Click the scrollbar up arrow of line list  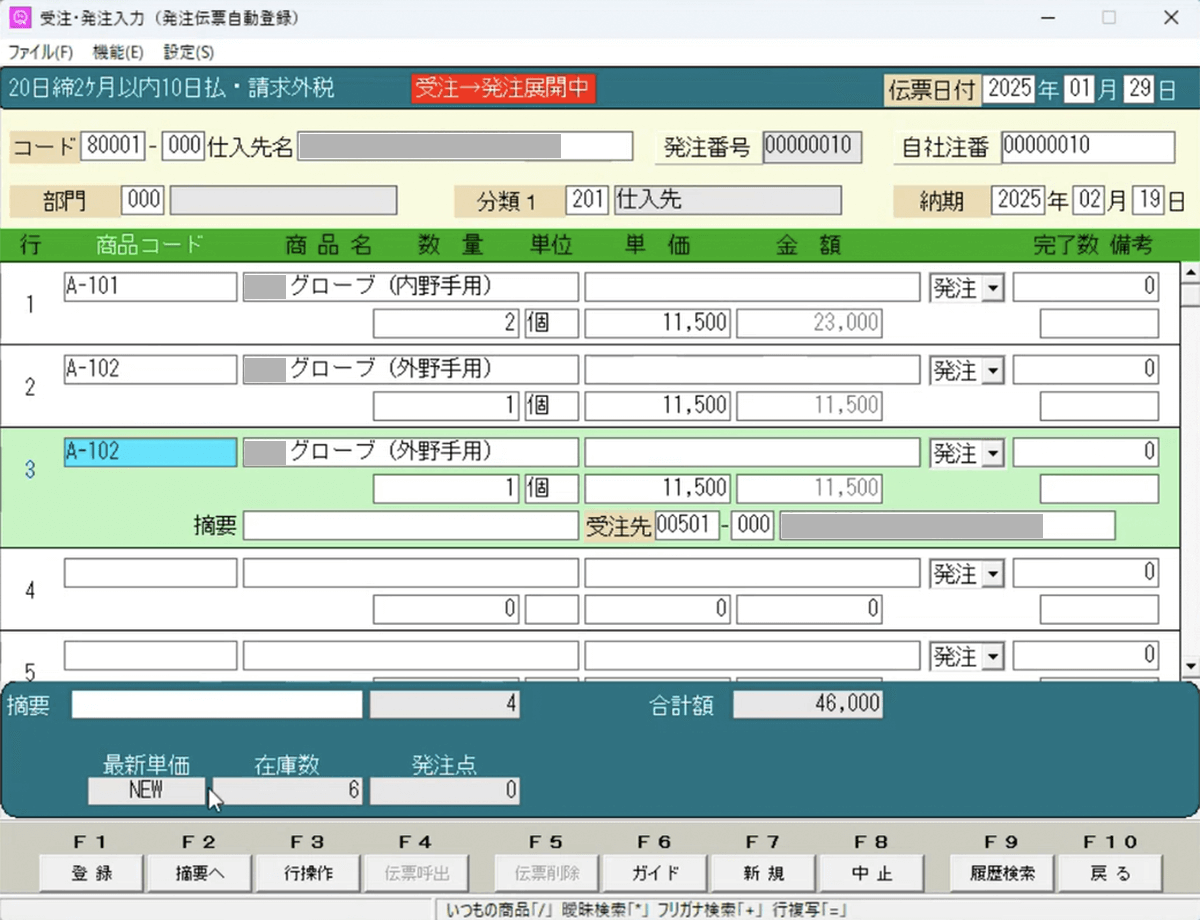click(1190, 271)
